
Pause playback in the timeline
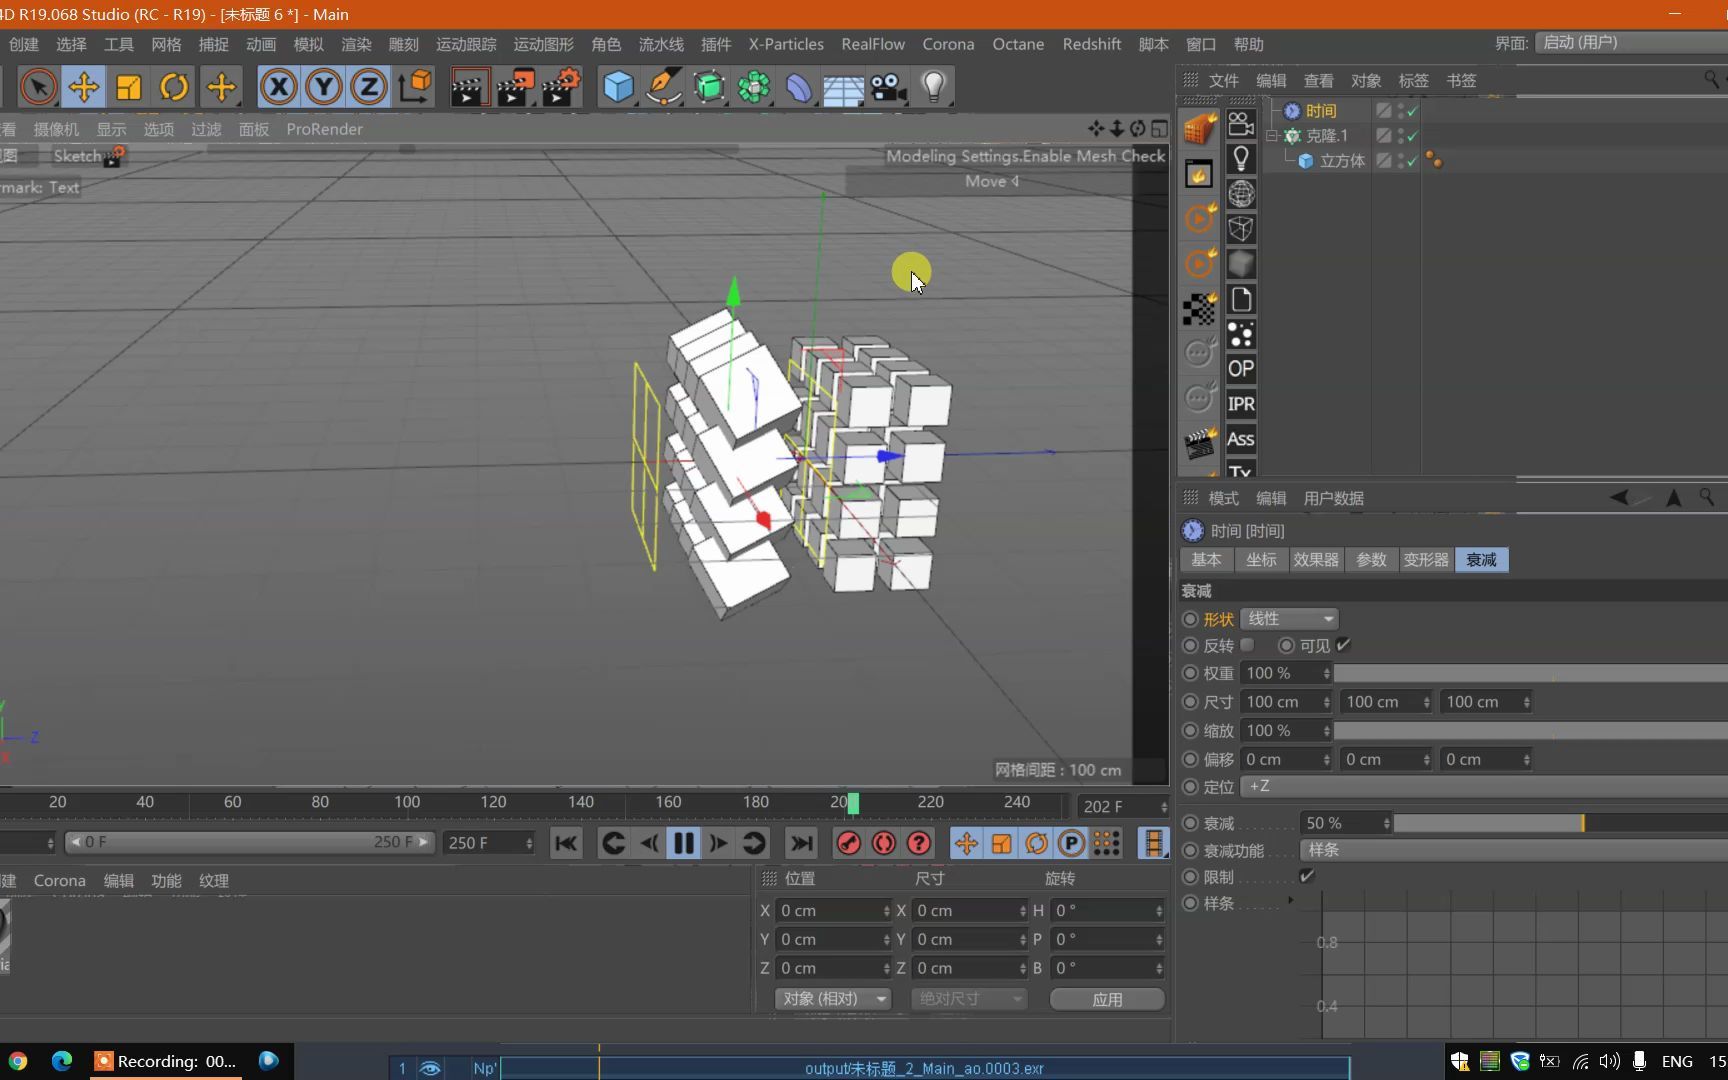click(x=684, y=843)
